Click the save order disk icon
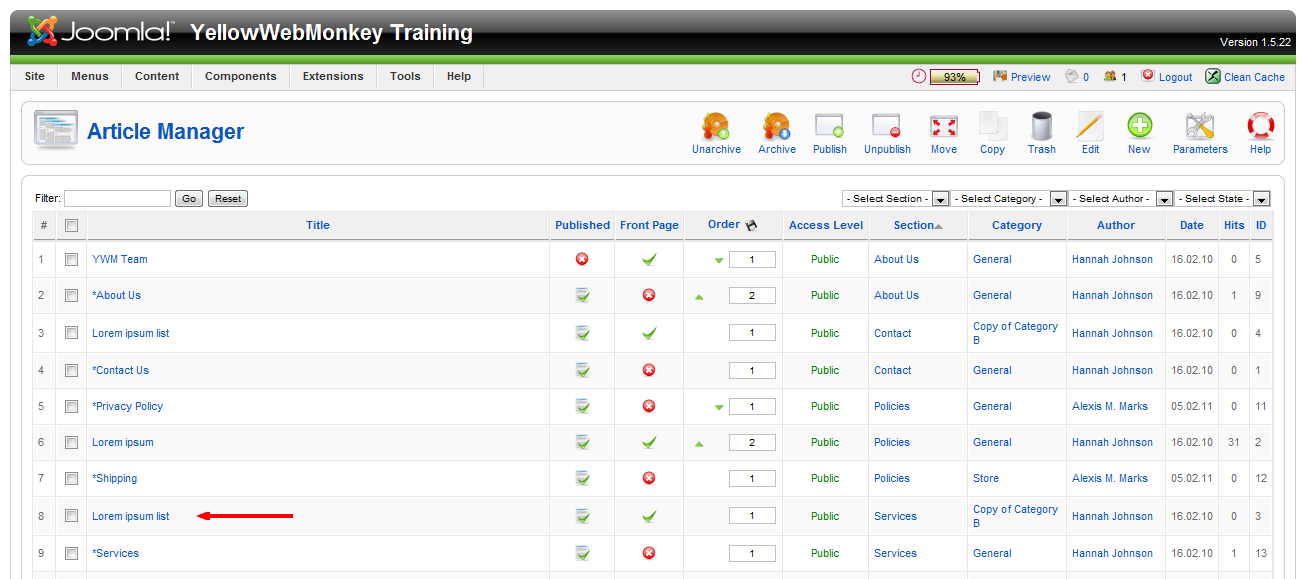Viewport: 1306px width, 579px height. tap(751, 225)
